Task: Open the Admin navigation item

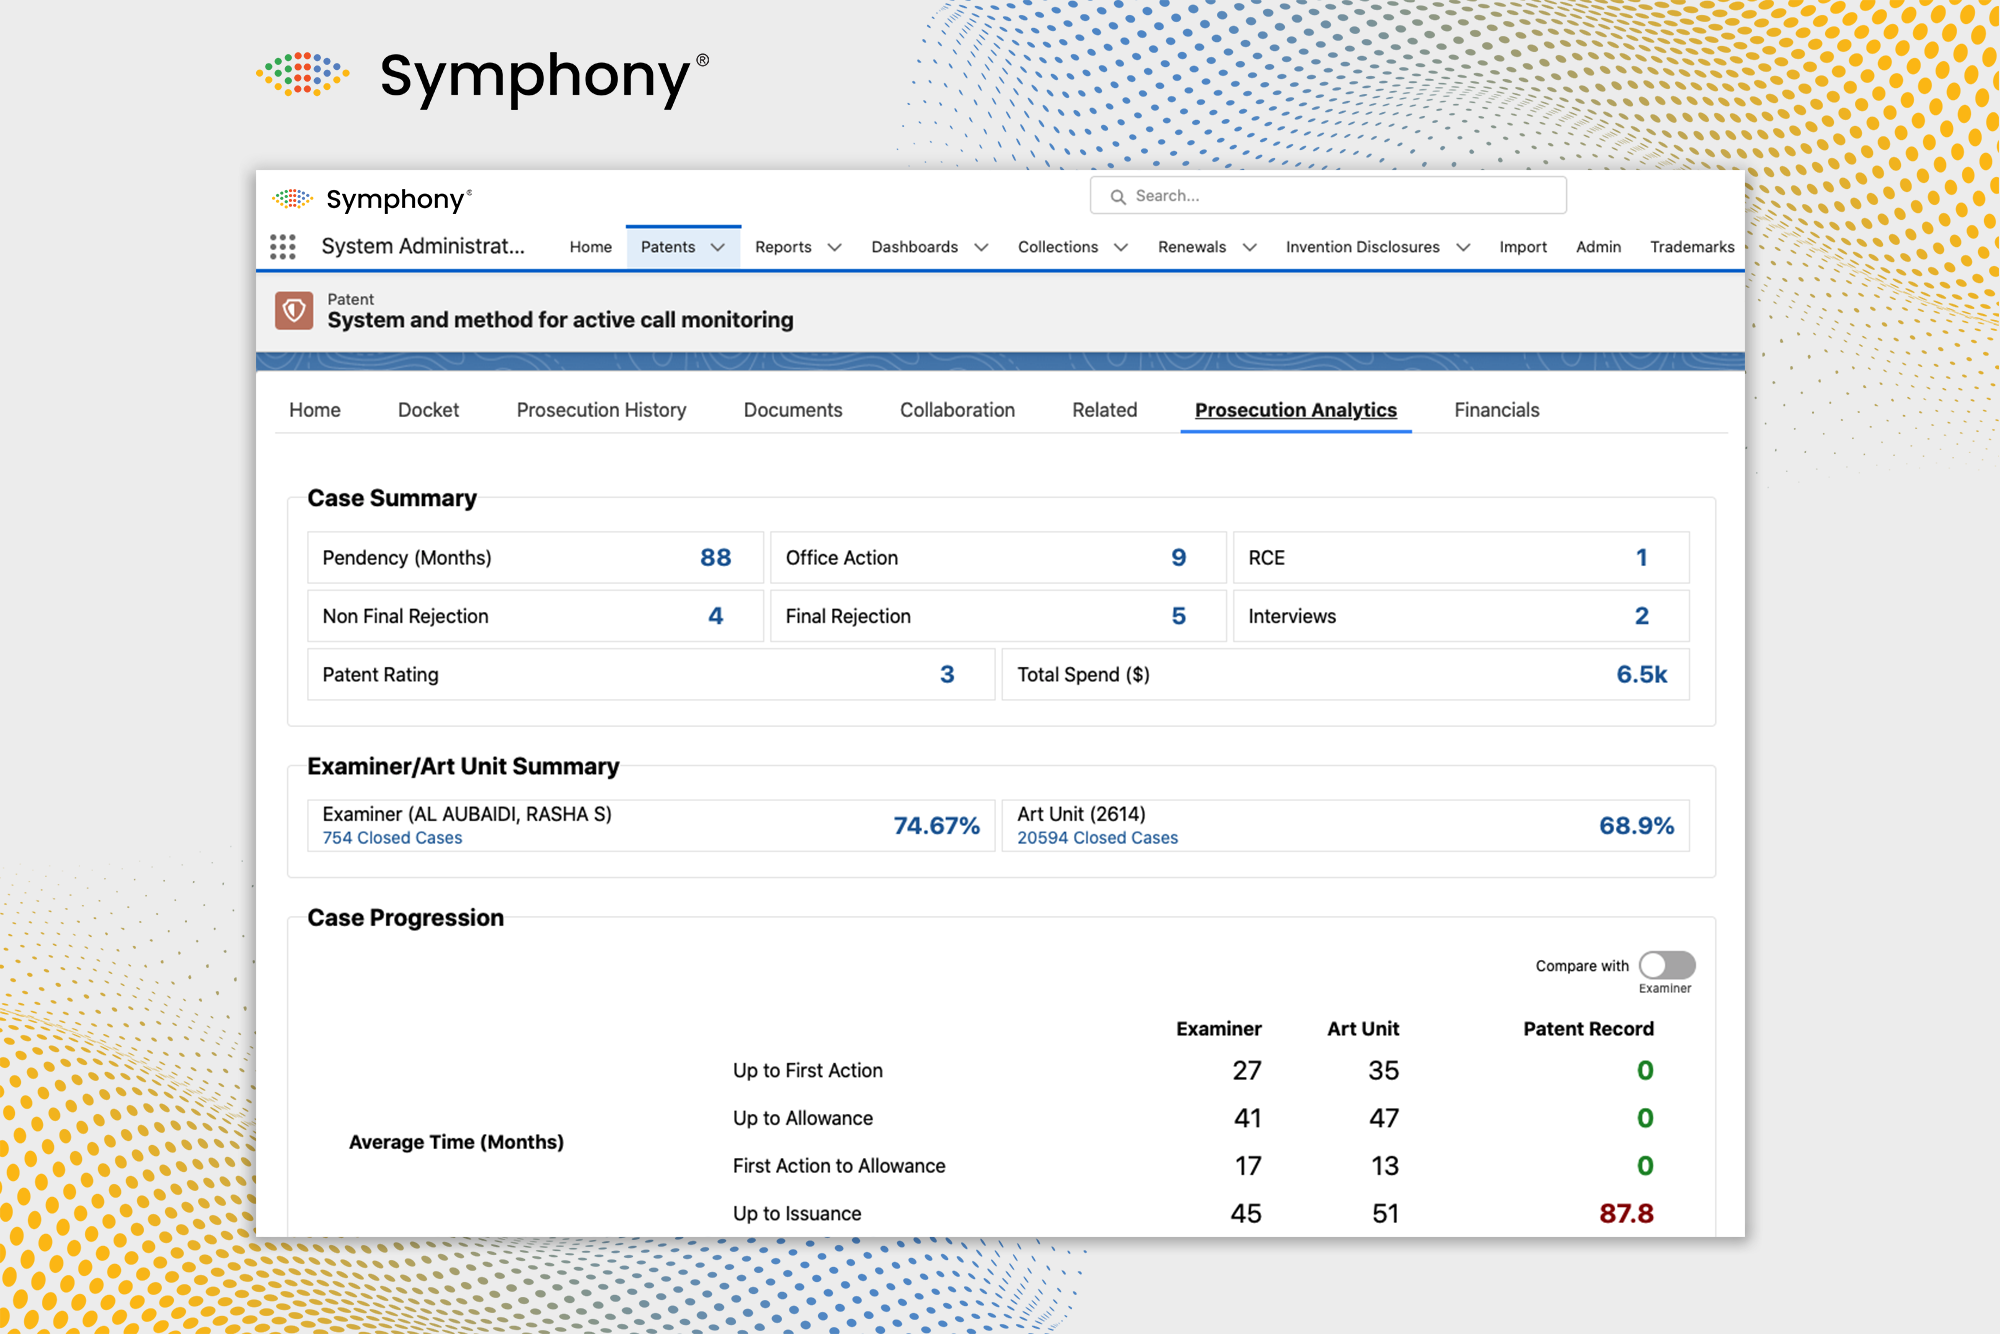Action: click(x=1598, y=247)
